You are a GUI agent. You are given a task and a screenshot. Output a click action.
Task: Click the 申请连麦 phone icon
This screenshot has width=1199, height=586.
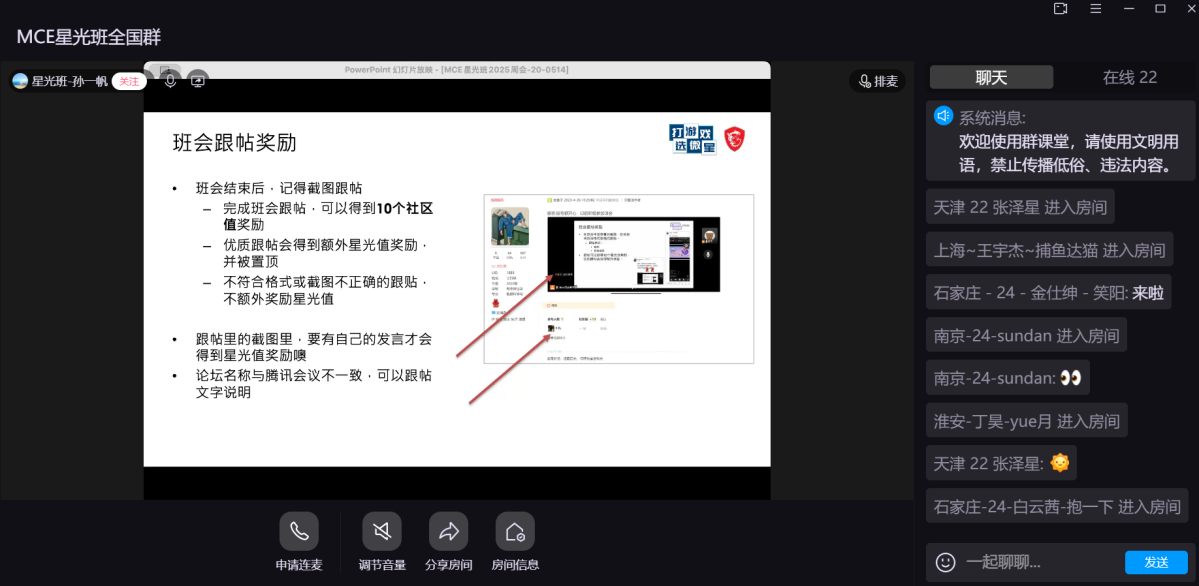pos(299,531)
